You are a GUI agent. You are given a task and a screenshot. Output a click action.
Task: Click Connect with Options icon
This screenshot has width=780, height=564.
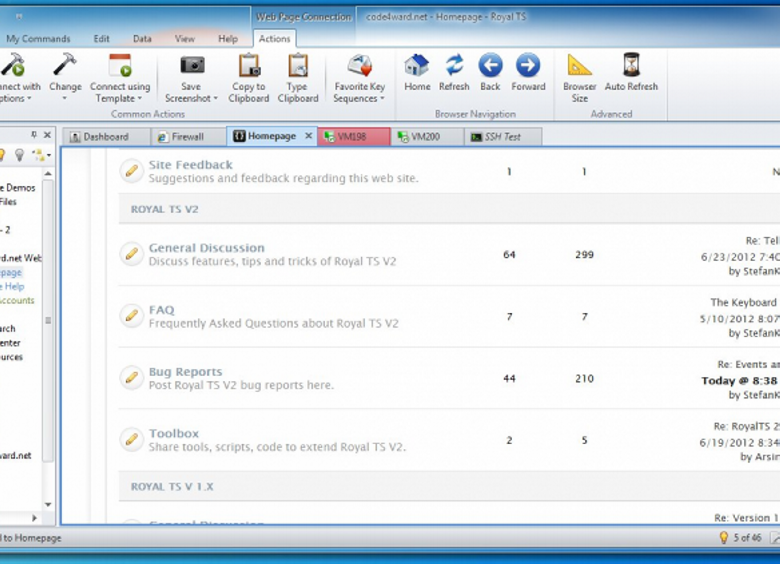(13, 65)
